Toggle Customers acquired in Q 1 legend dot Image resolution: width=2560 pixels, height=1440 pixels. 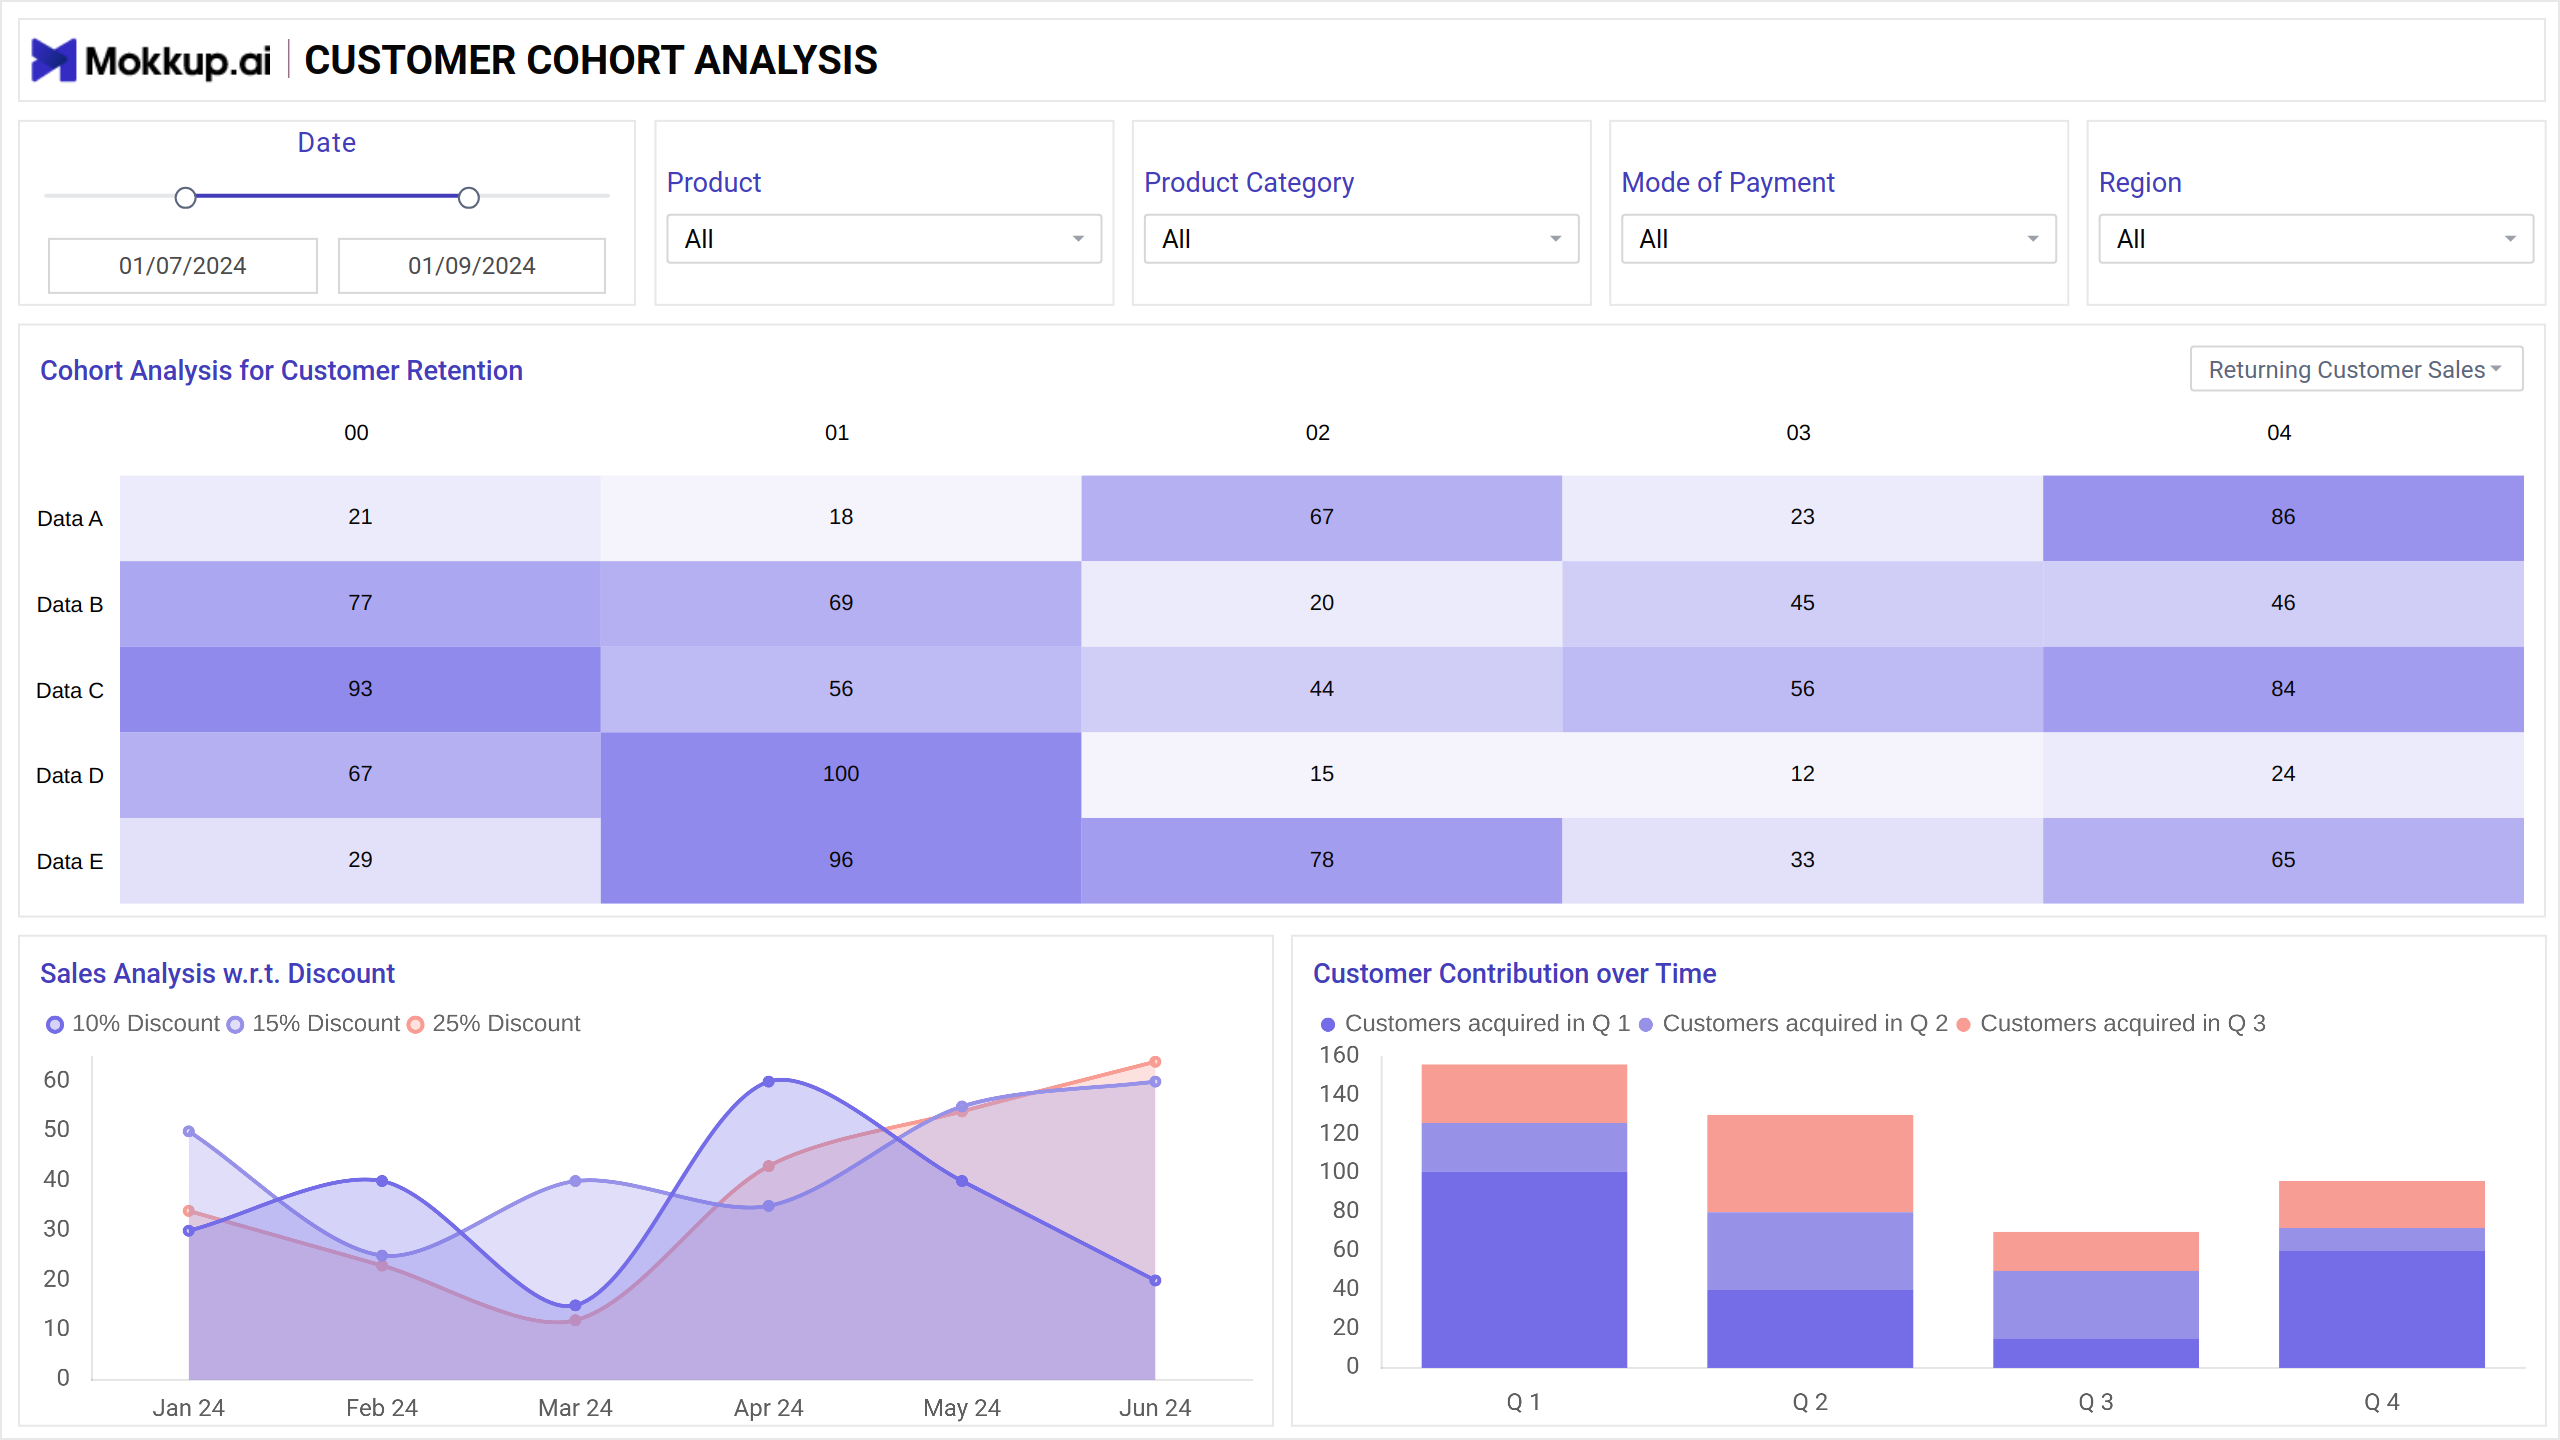[1328, 1024]
